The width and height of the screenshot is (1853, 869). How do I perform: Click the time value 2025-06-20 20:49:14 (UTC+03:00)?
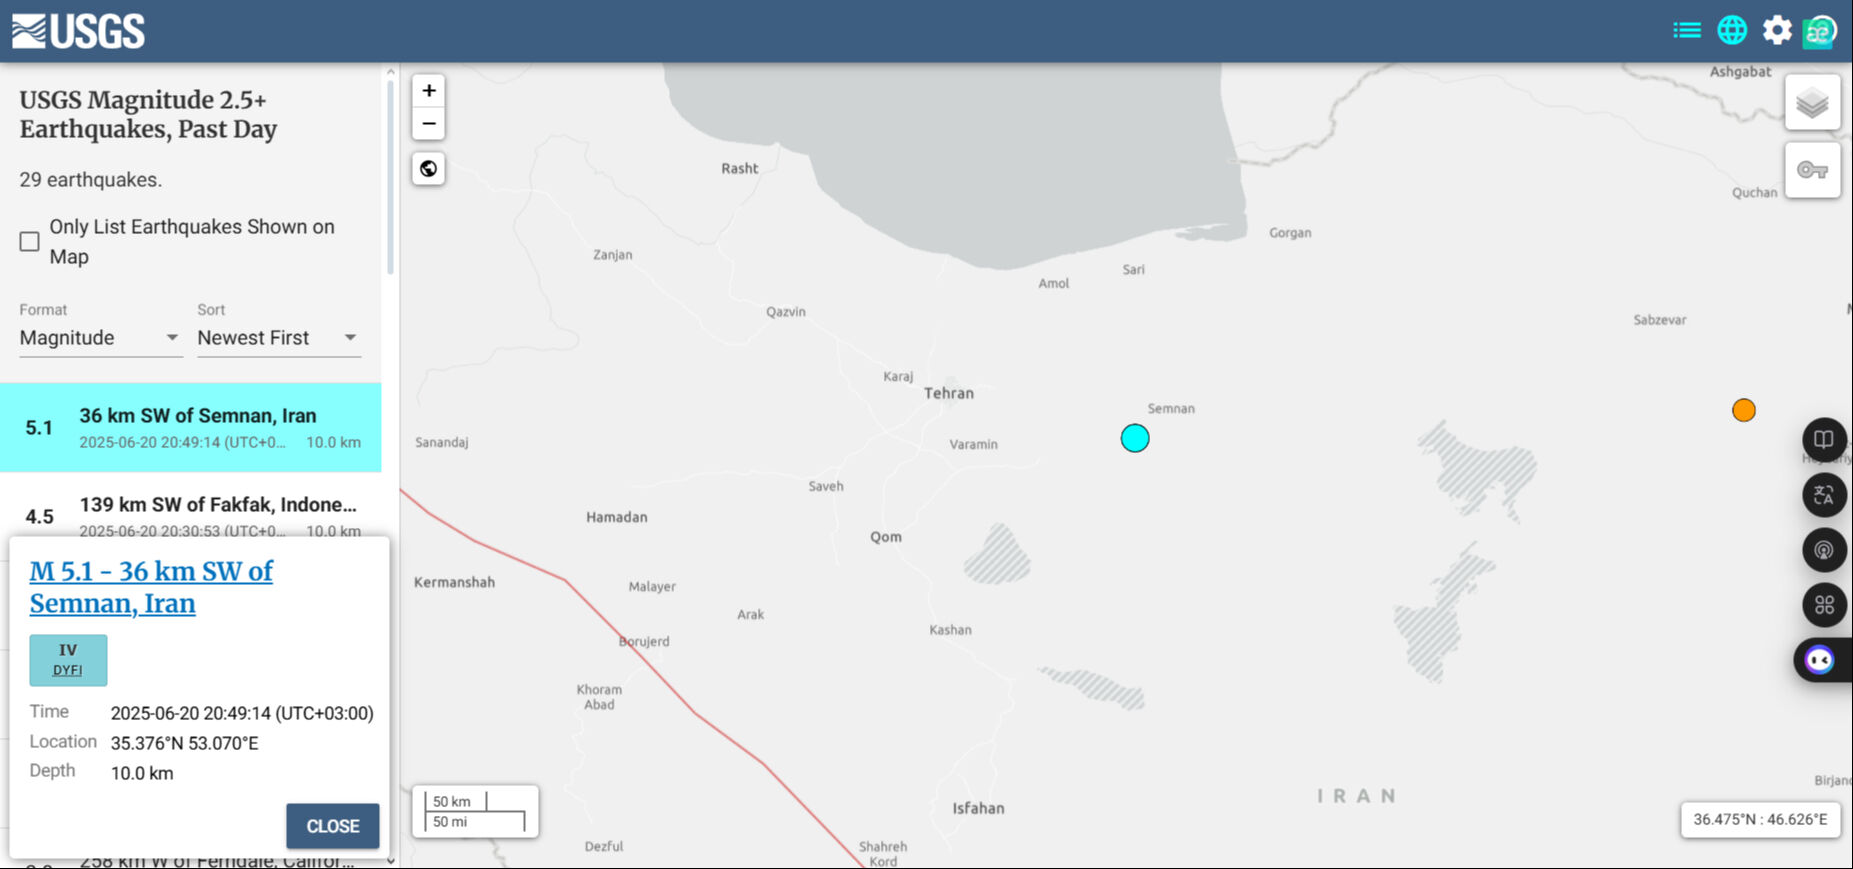(242, 713)
